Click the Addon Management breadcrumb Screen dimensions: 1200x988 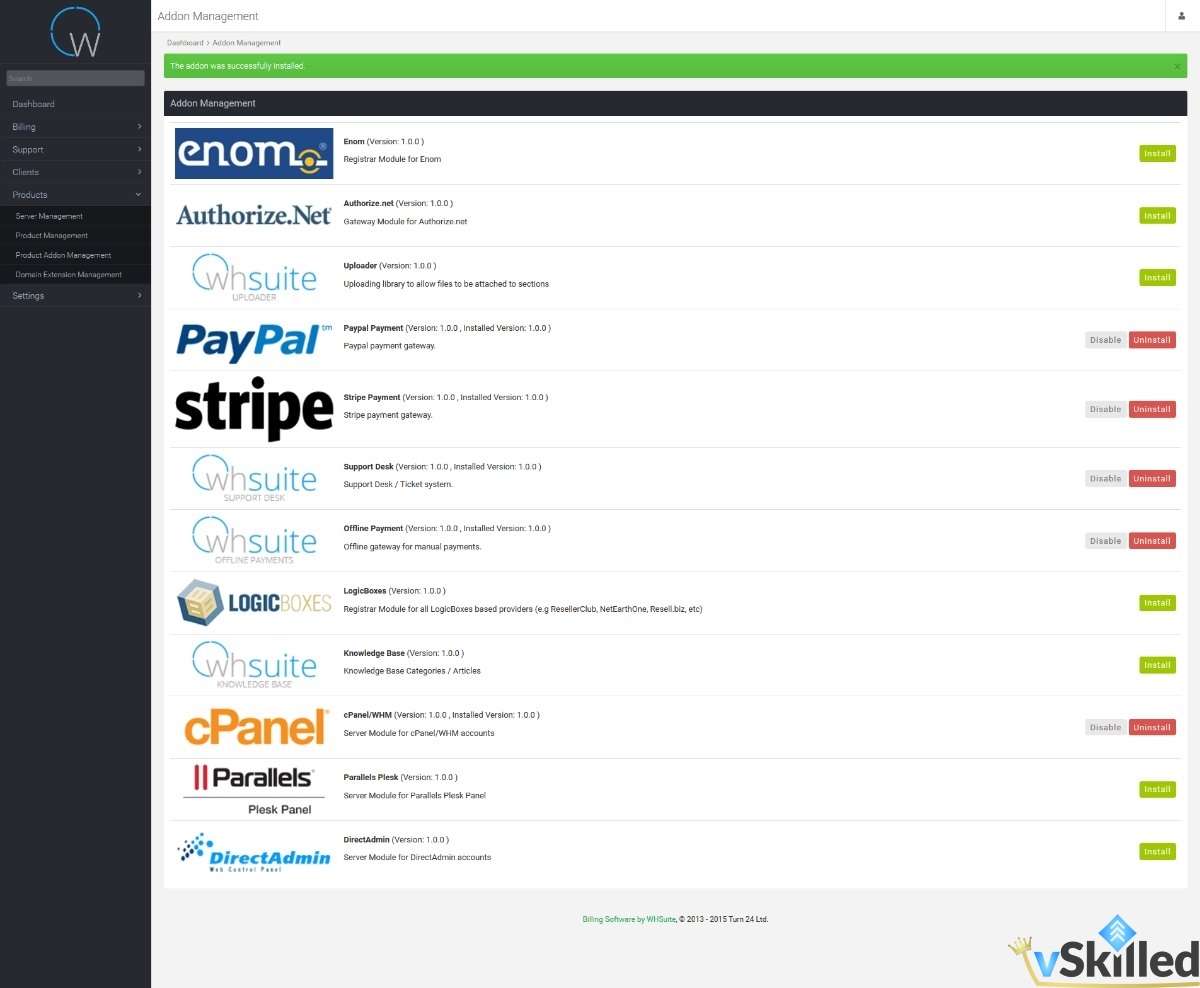click(x=247, y=43)
